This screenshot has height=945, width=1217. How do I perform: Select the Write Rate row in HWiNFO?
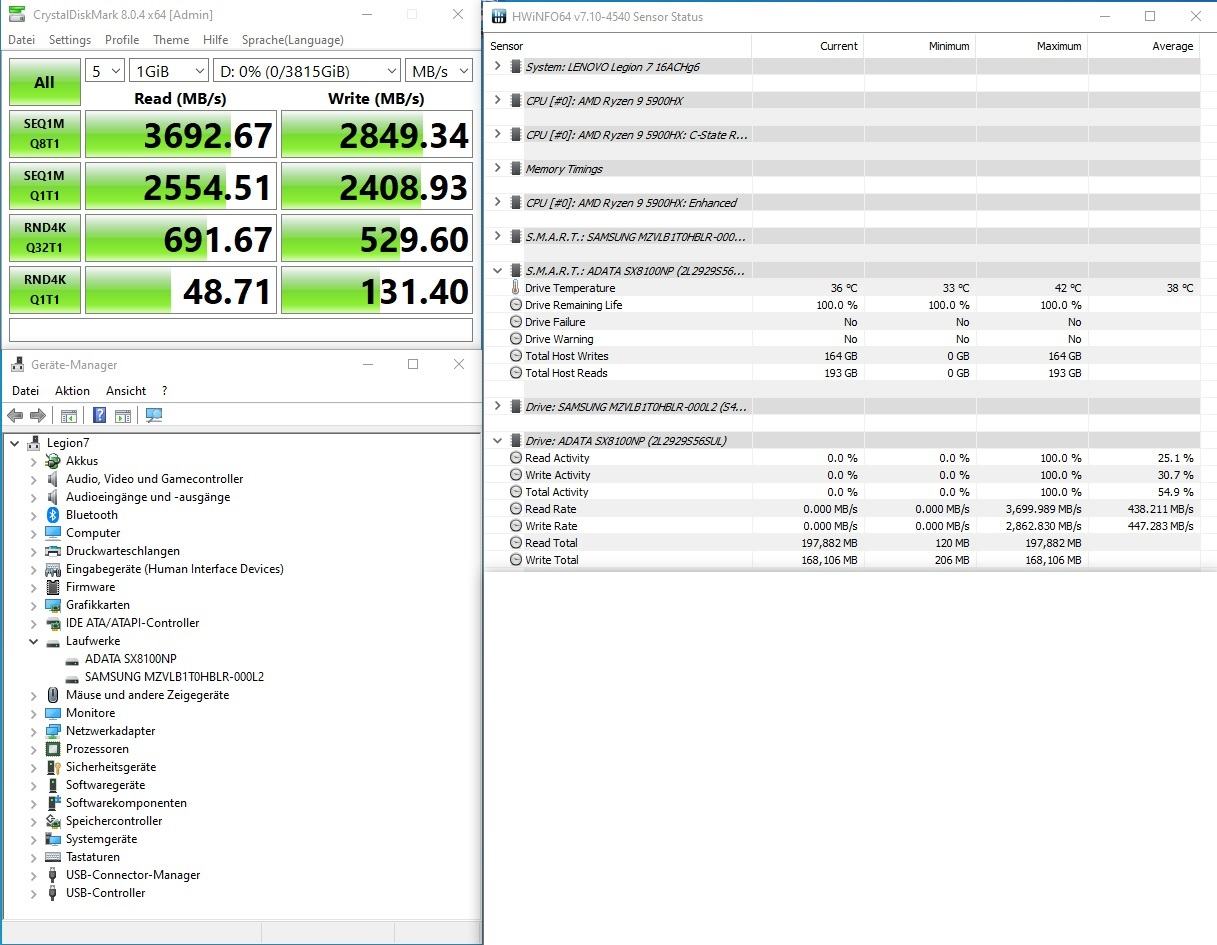[x=842, y=526]
